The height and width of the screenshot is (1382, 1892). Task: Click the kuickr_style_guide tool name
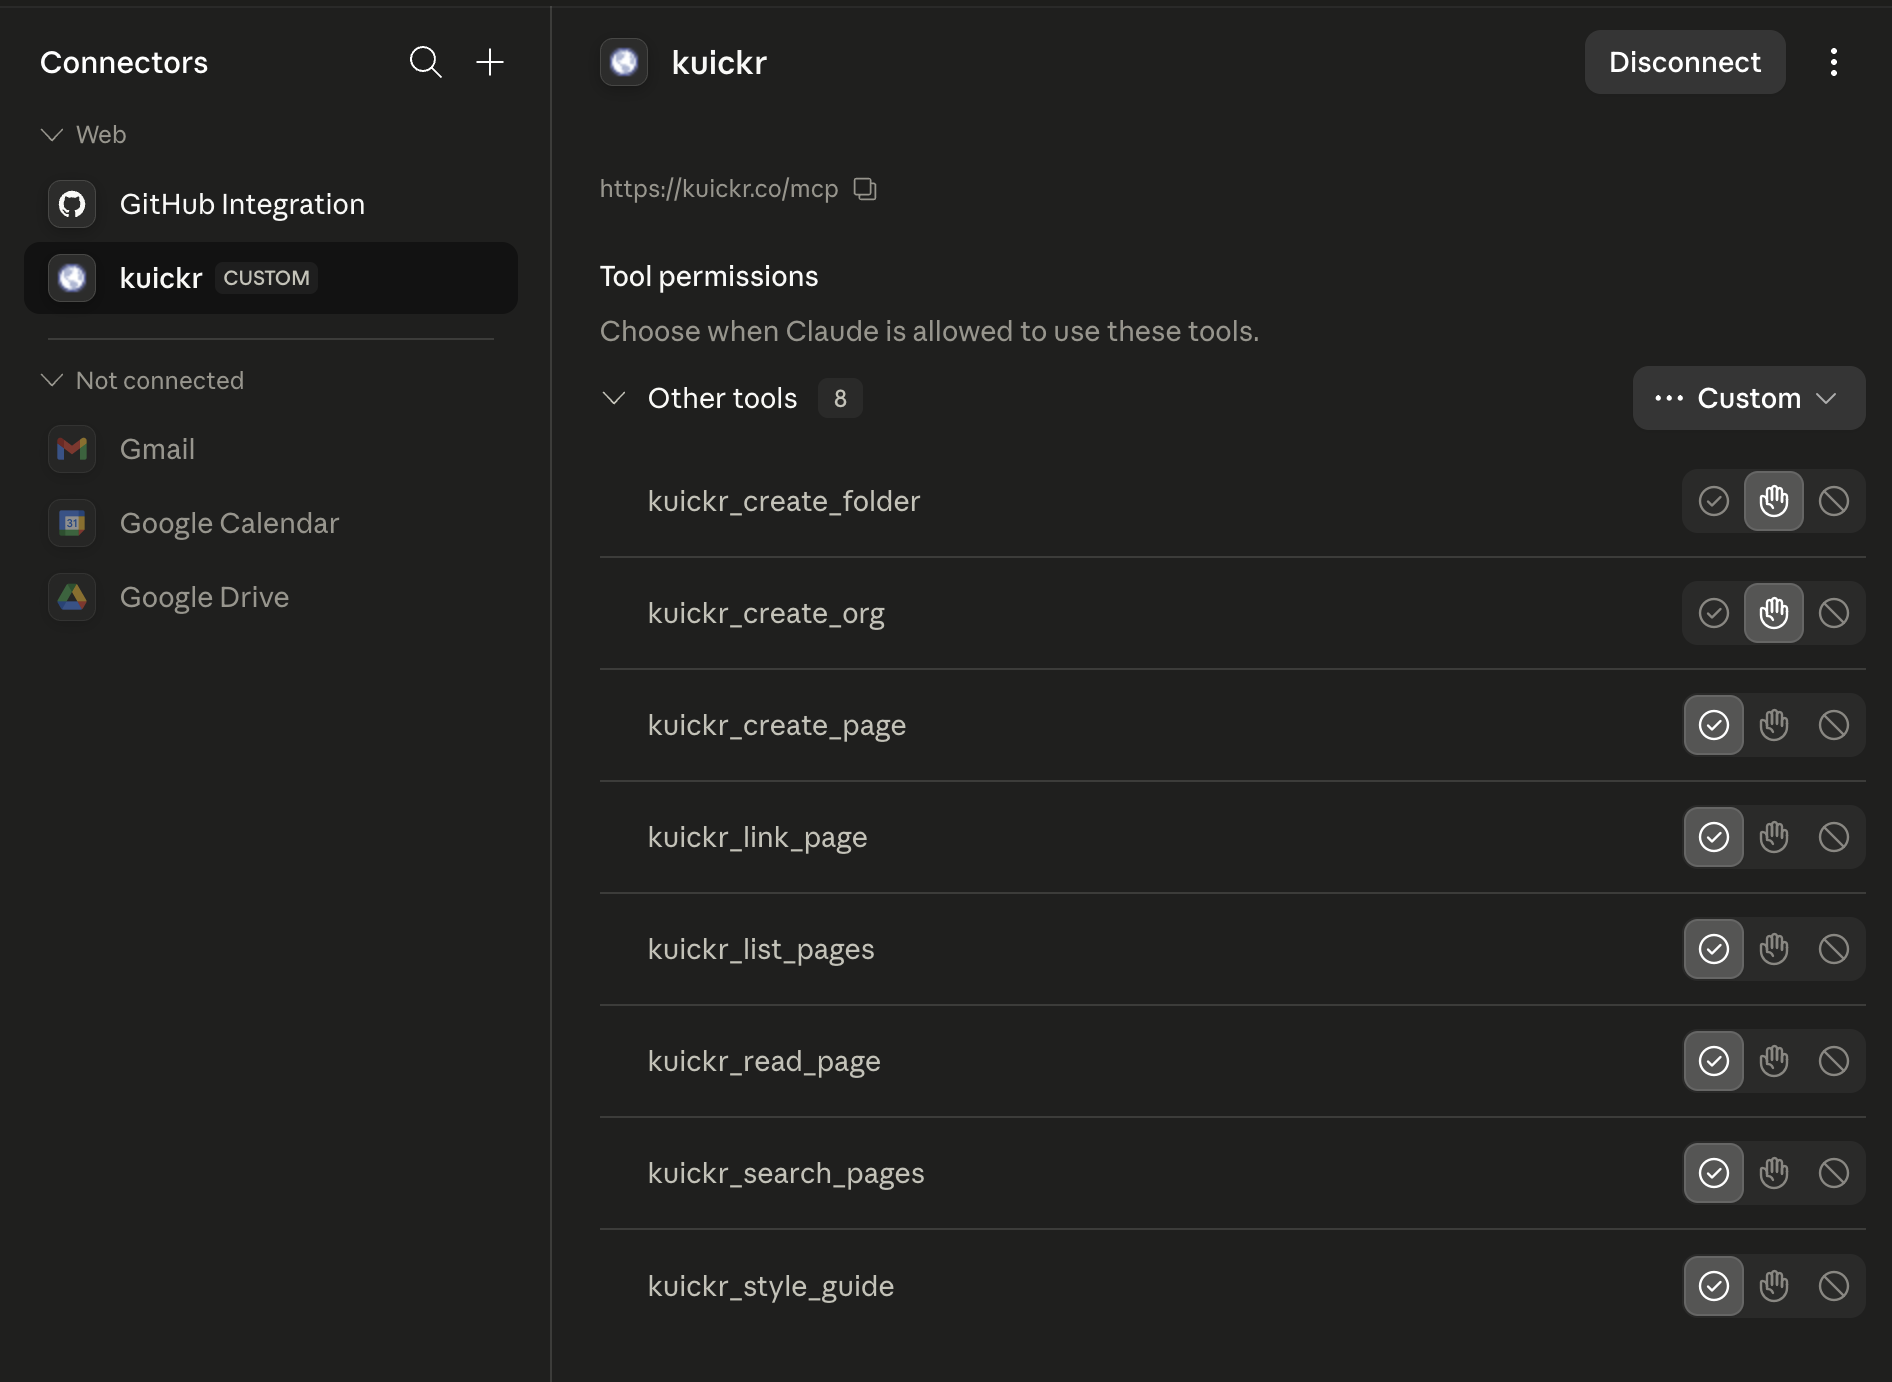click(771, 1286)
